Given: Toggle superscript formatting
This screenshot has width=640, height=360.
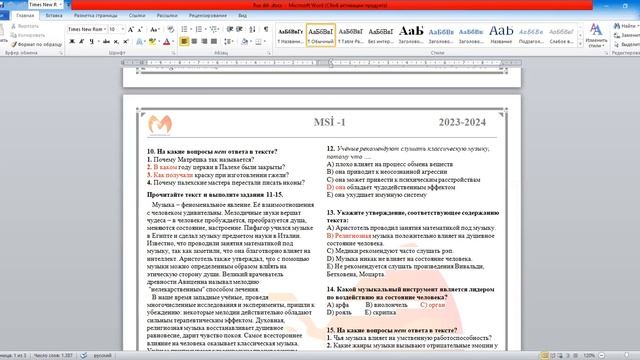Looking at the screenshot, I should coord(126,41).
